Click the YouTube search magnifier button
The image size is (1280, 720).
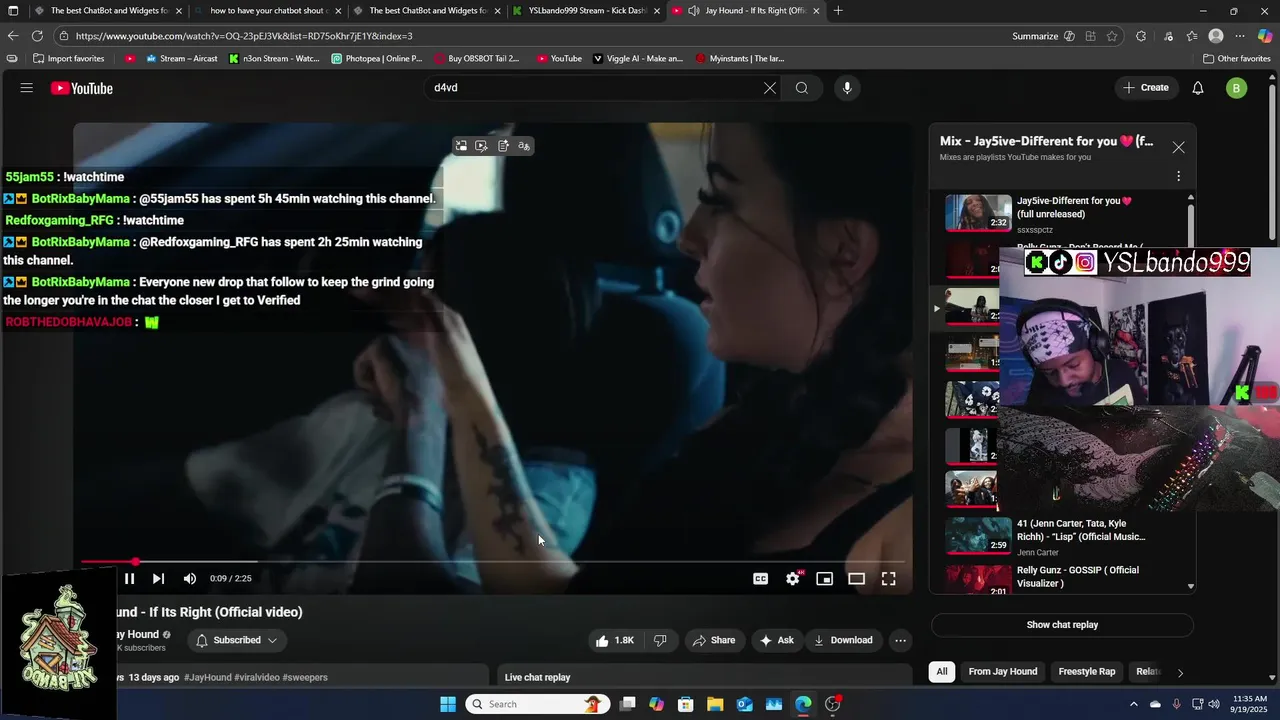[802, 88]
